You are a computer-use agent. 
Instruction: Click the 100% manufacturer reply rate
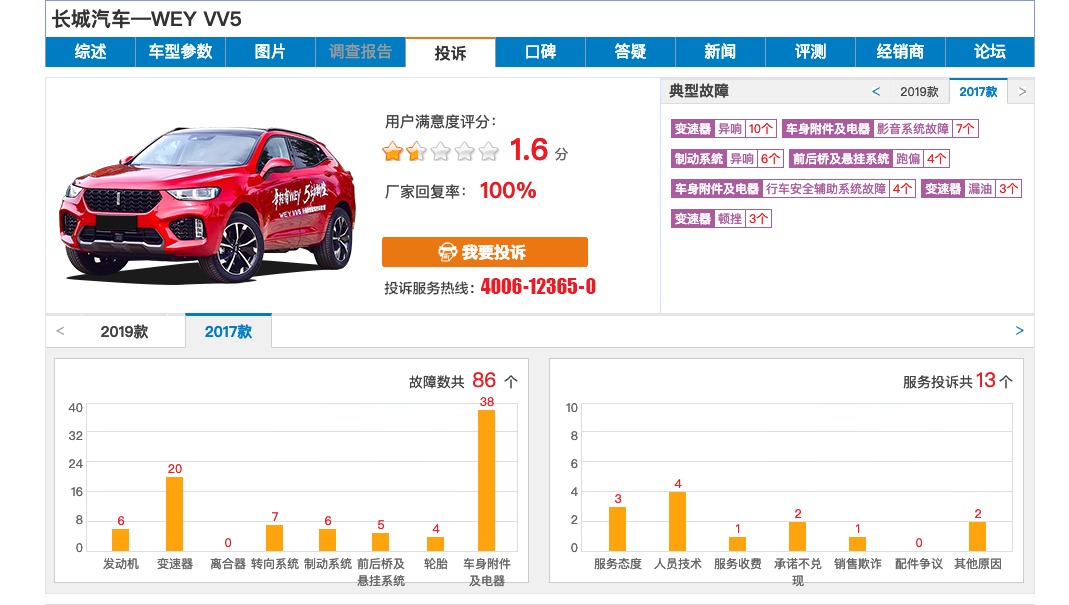[508, 190]
